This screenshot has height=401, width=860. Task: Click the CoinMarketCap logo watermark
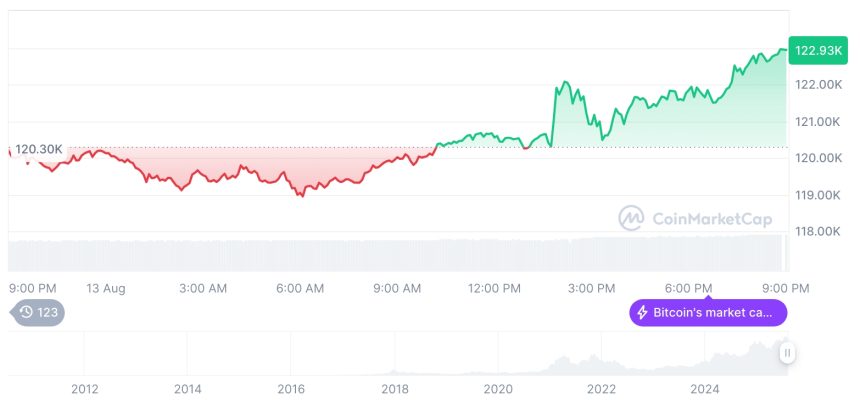tap(685, 217)
